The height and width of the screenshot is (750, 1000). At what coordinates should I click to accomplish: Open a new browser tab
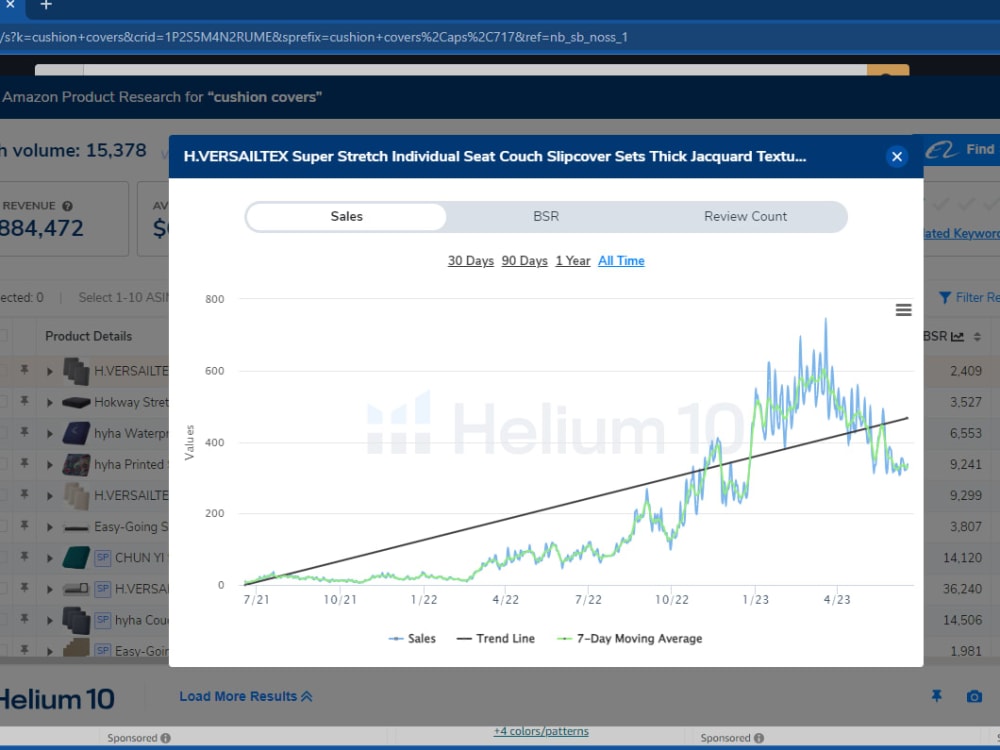click(x=46, y=6)
